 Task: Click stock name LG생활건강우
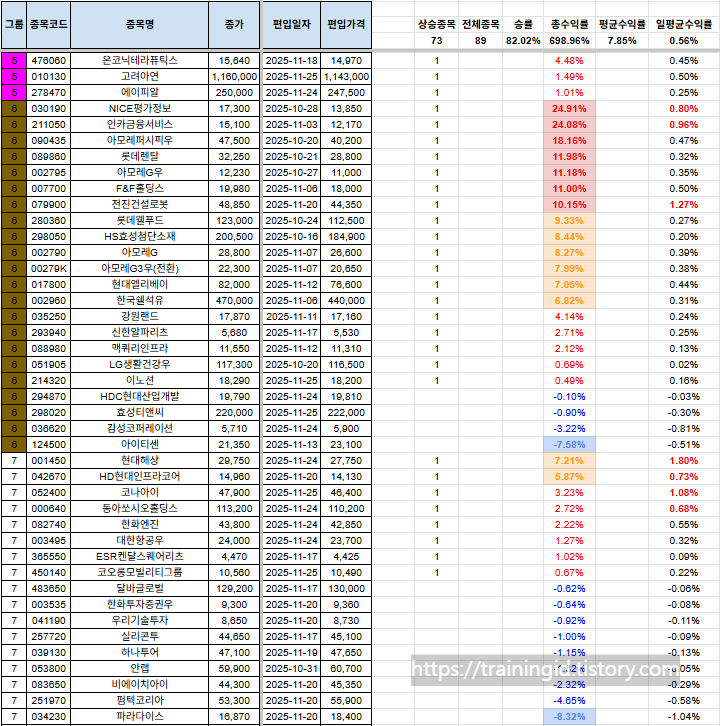pyautogui.click(x=139, y=365)
